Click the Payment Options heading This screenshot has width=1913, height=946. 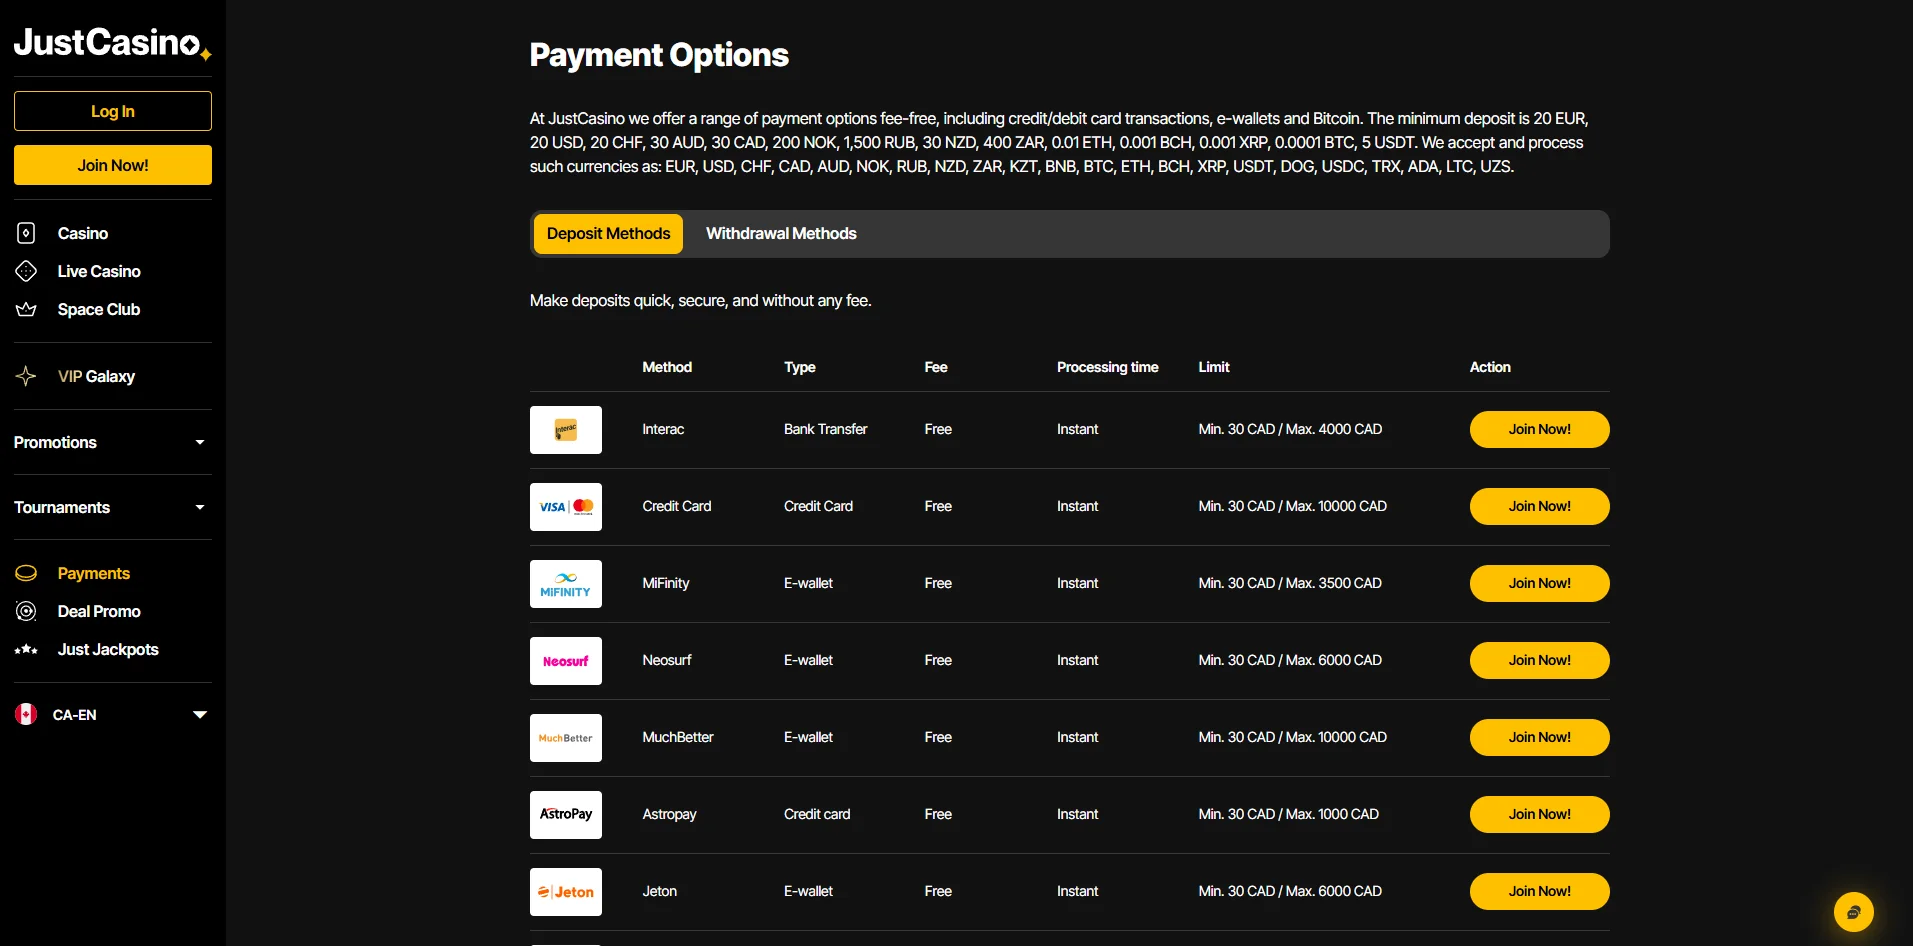click(659, 55)
